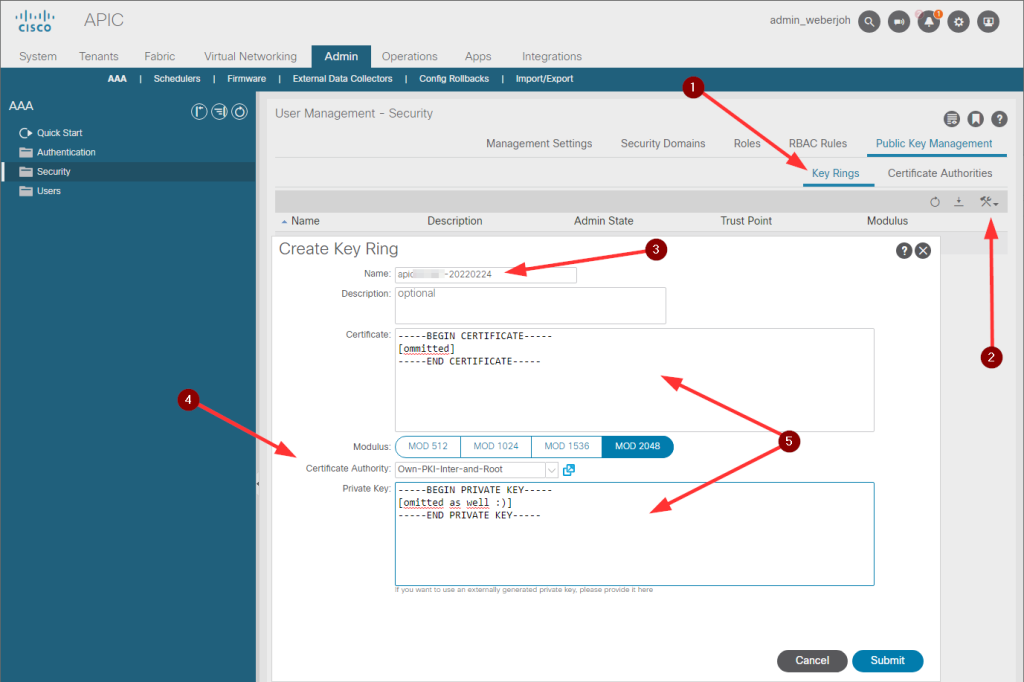Open the notifications bell icon
Image resolution: width=1024 pixels, height=682 pixels.
[x=929, y=22]
